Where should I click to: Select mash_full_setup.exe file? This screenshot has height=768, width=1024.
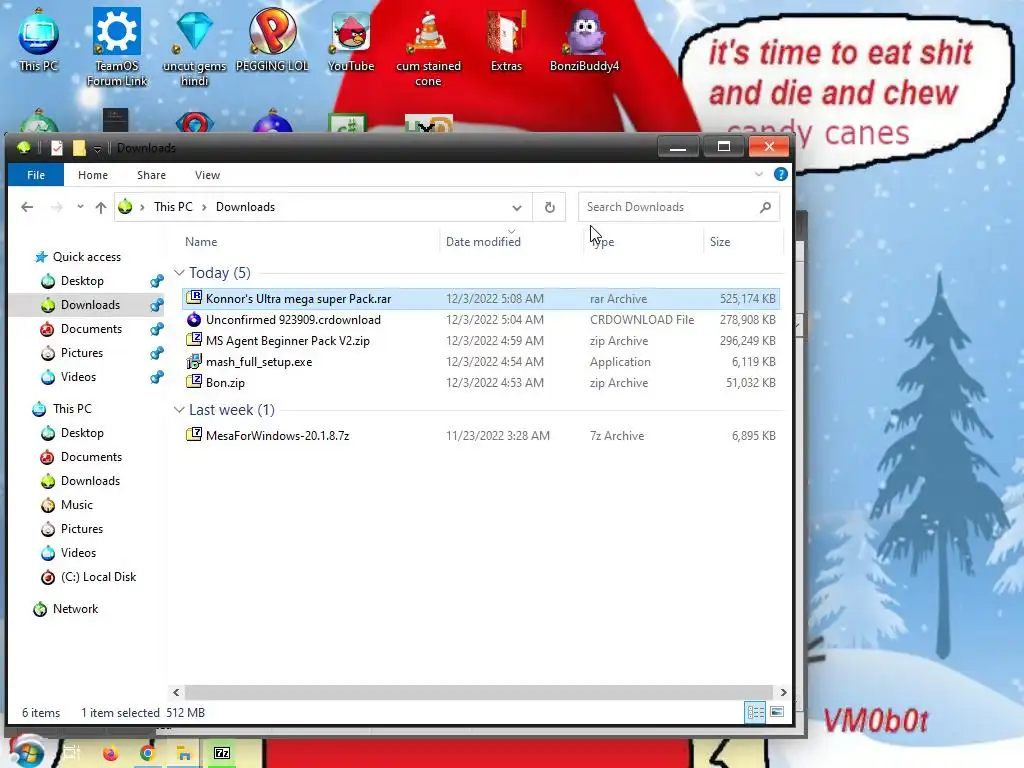[481, 362]
